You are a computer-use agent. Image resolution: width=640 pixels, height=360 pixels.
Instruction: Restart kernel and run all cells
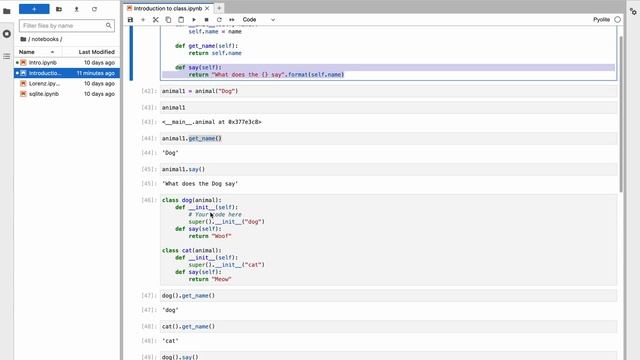[x=232, y=20]
